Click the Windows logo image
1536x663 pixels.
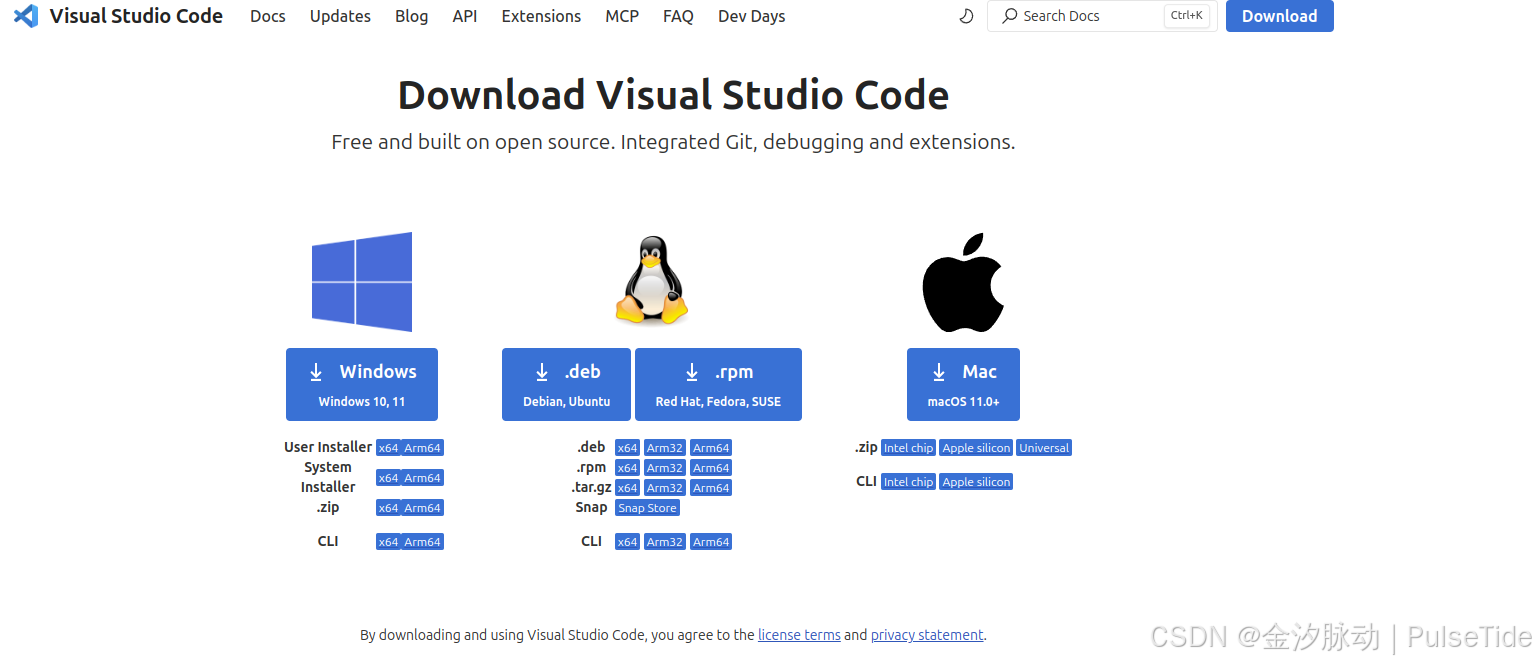[x=362, y=282]
